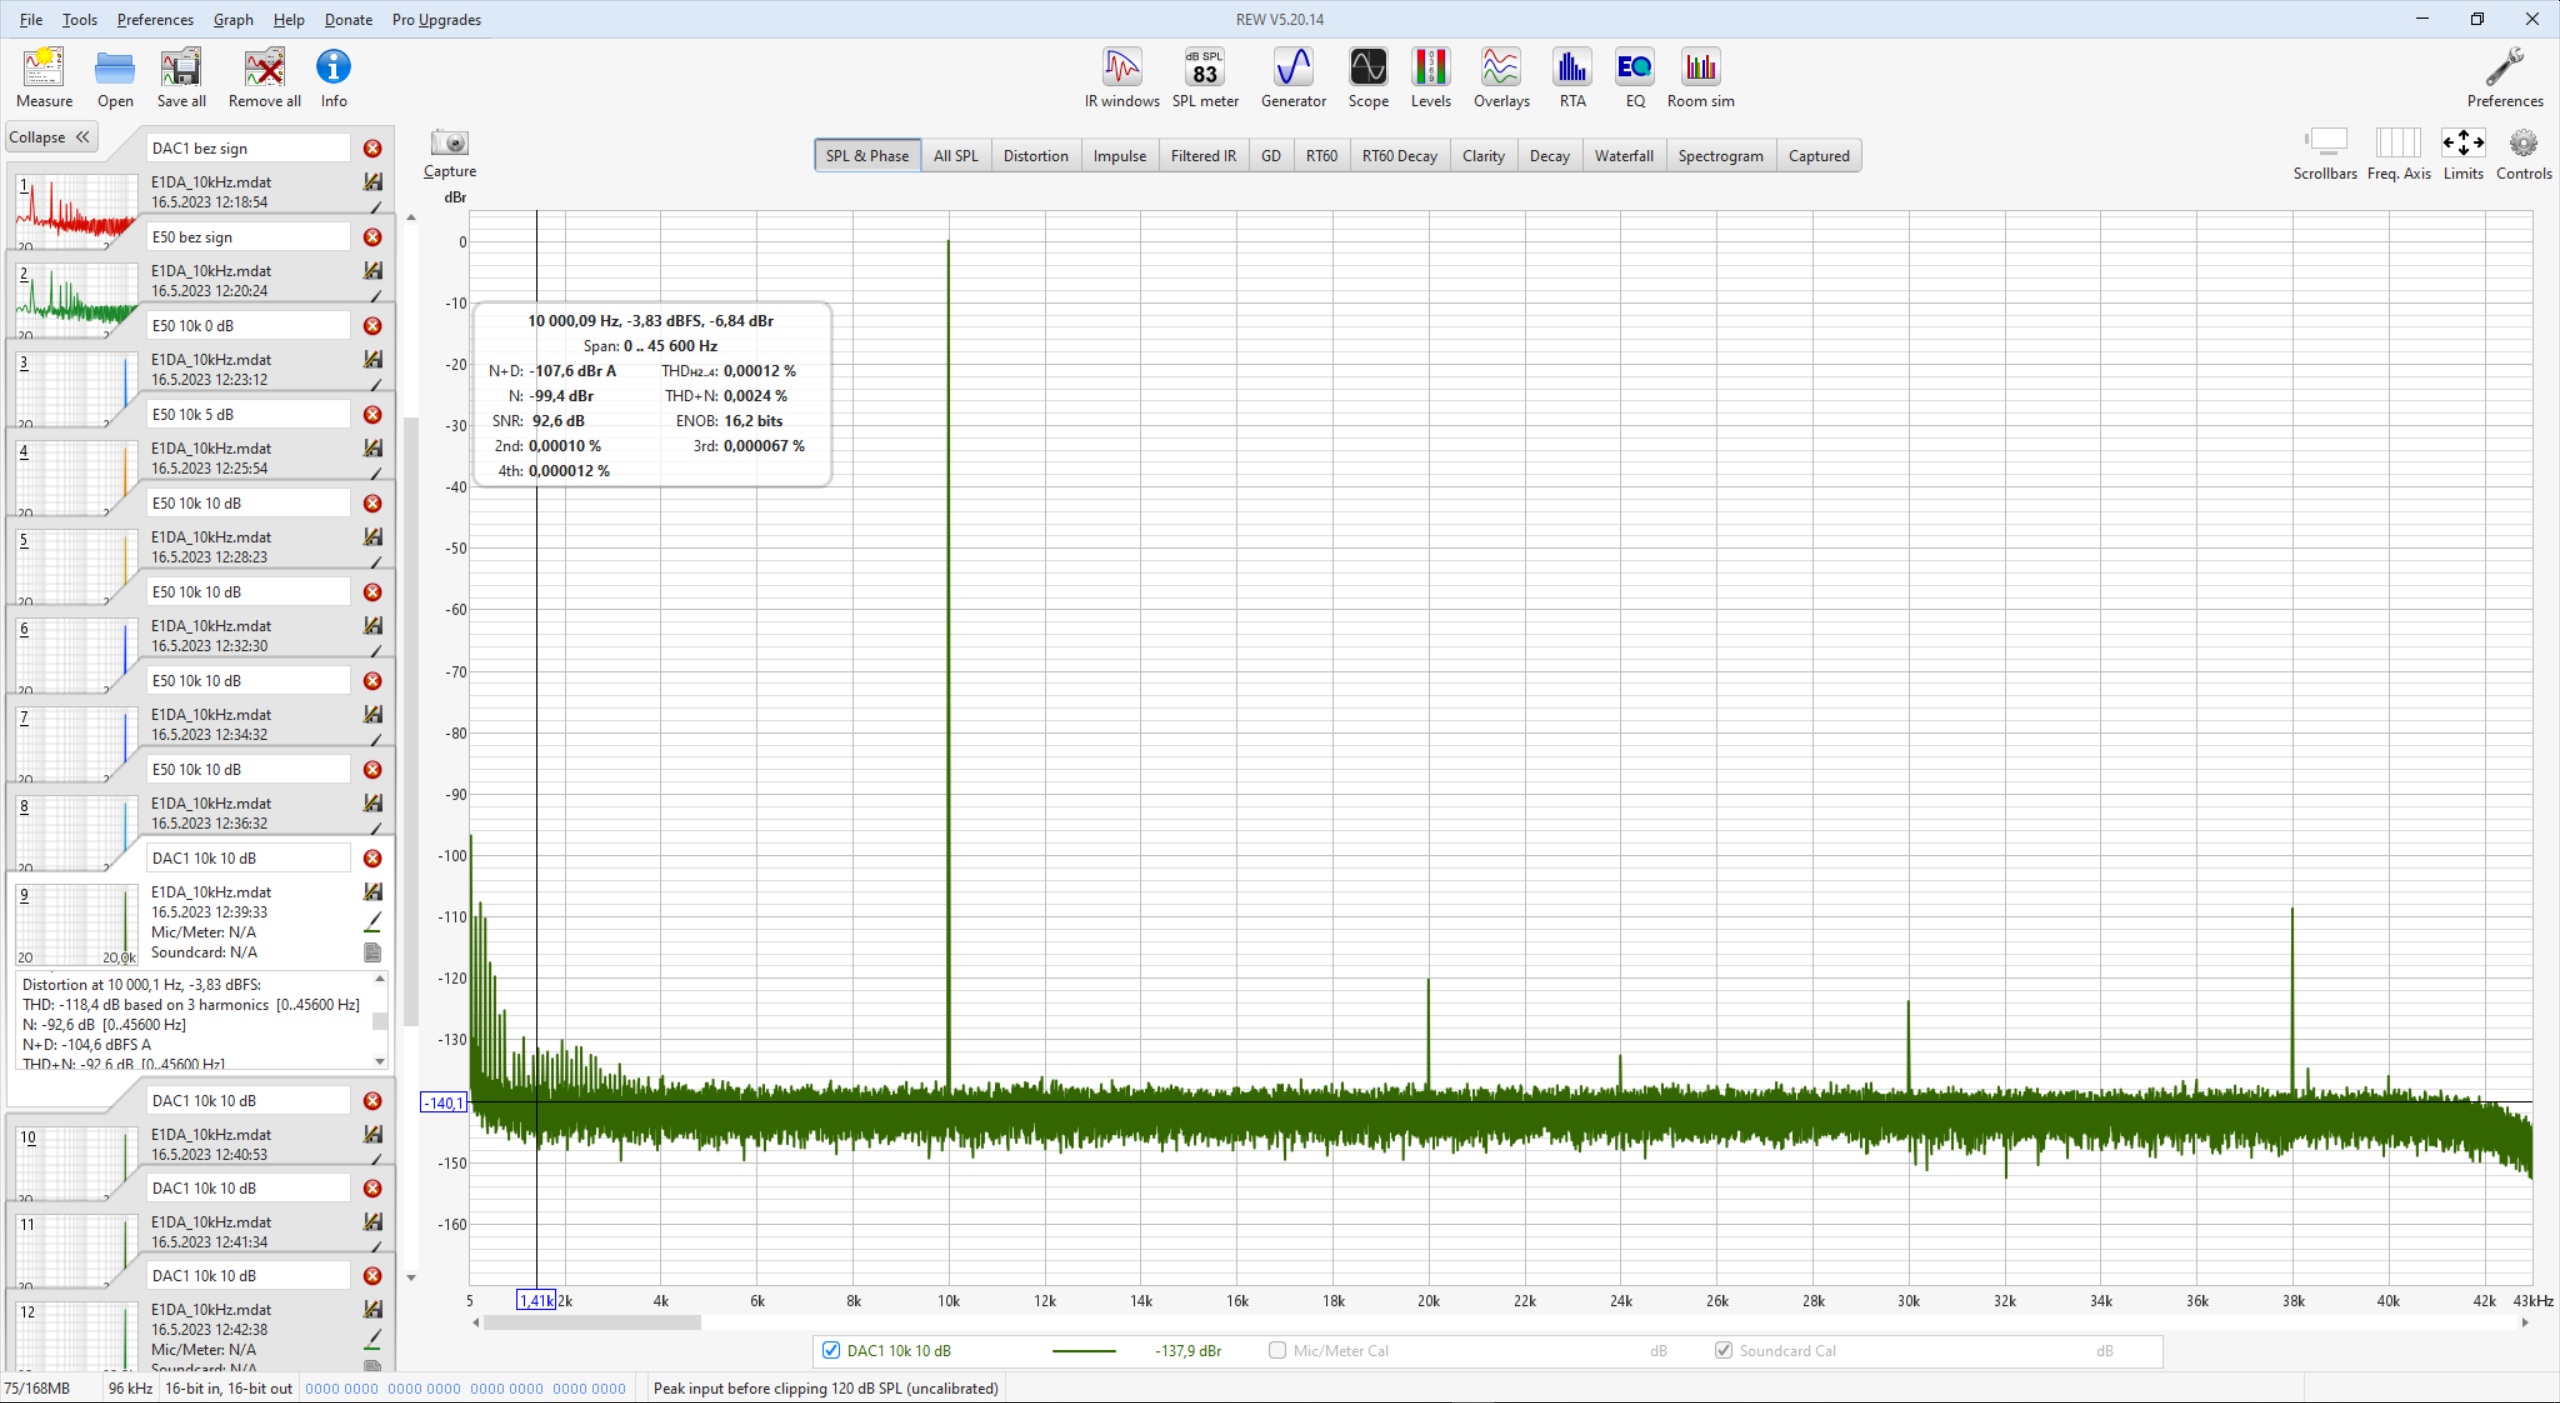Toggle the Soundcard Cal checkbox
The width and height of the screenshot is (2560, 1403).
click(x=1723, y=1350)
